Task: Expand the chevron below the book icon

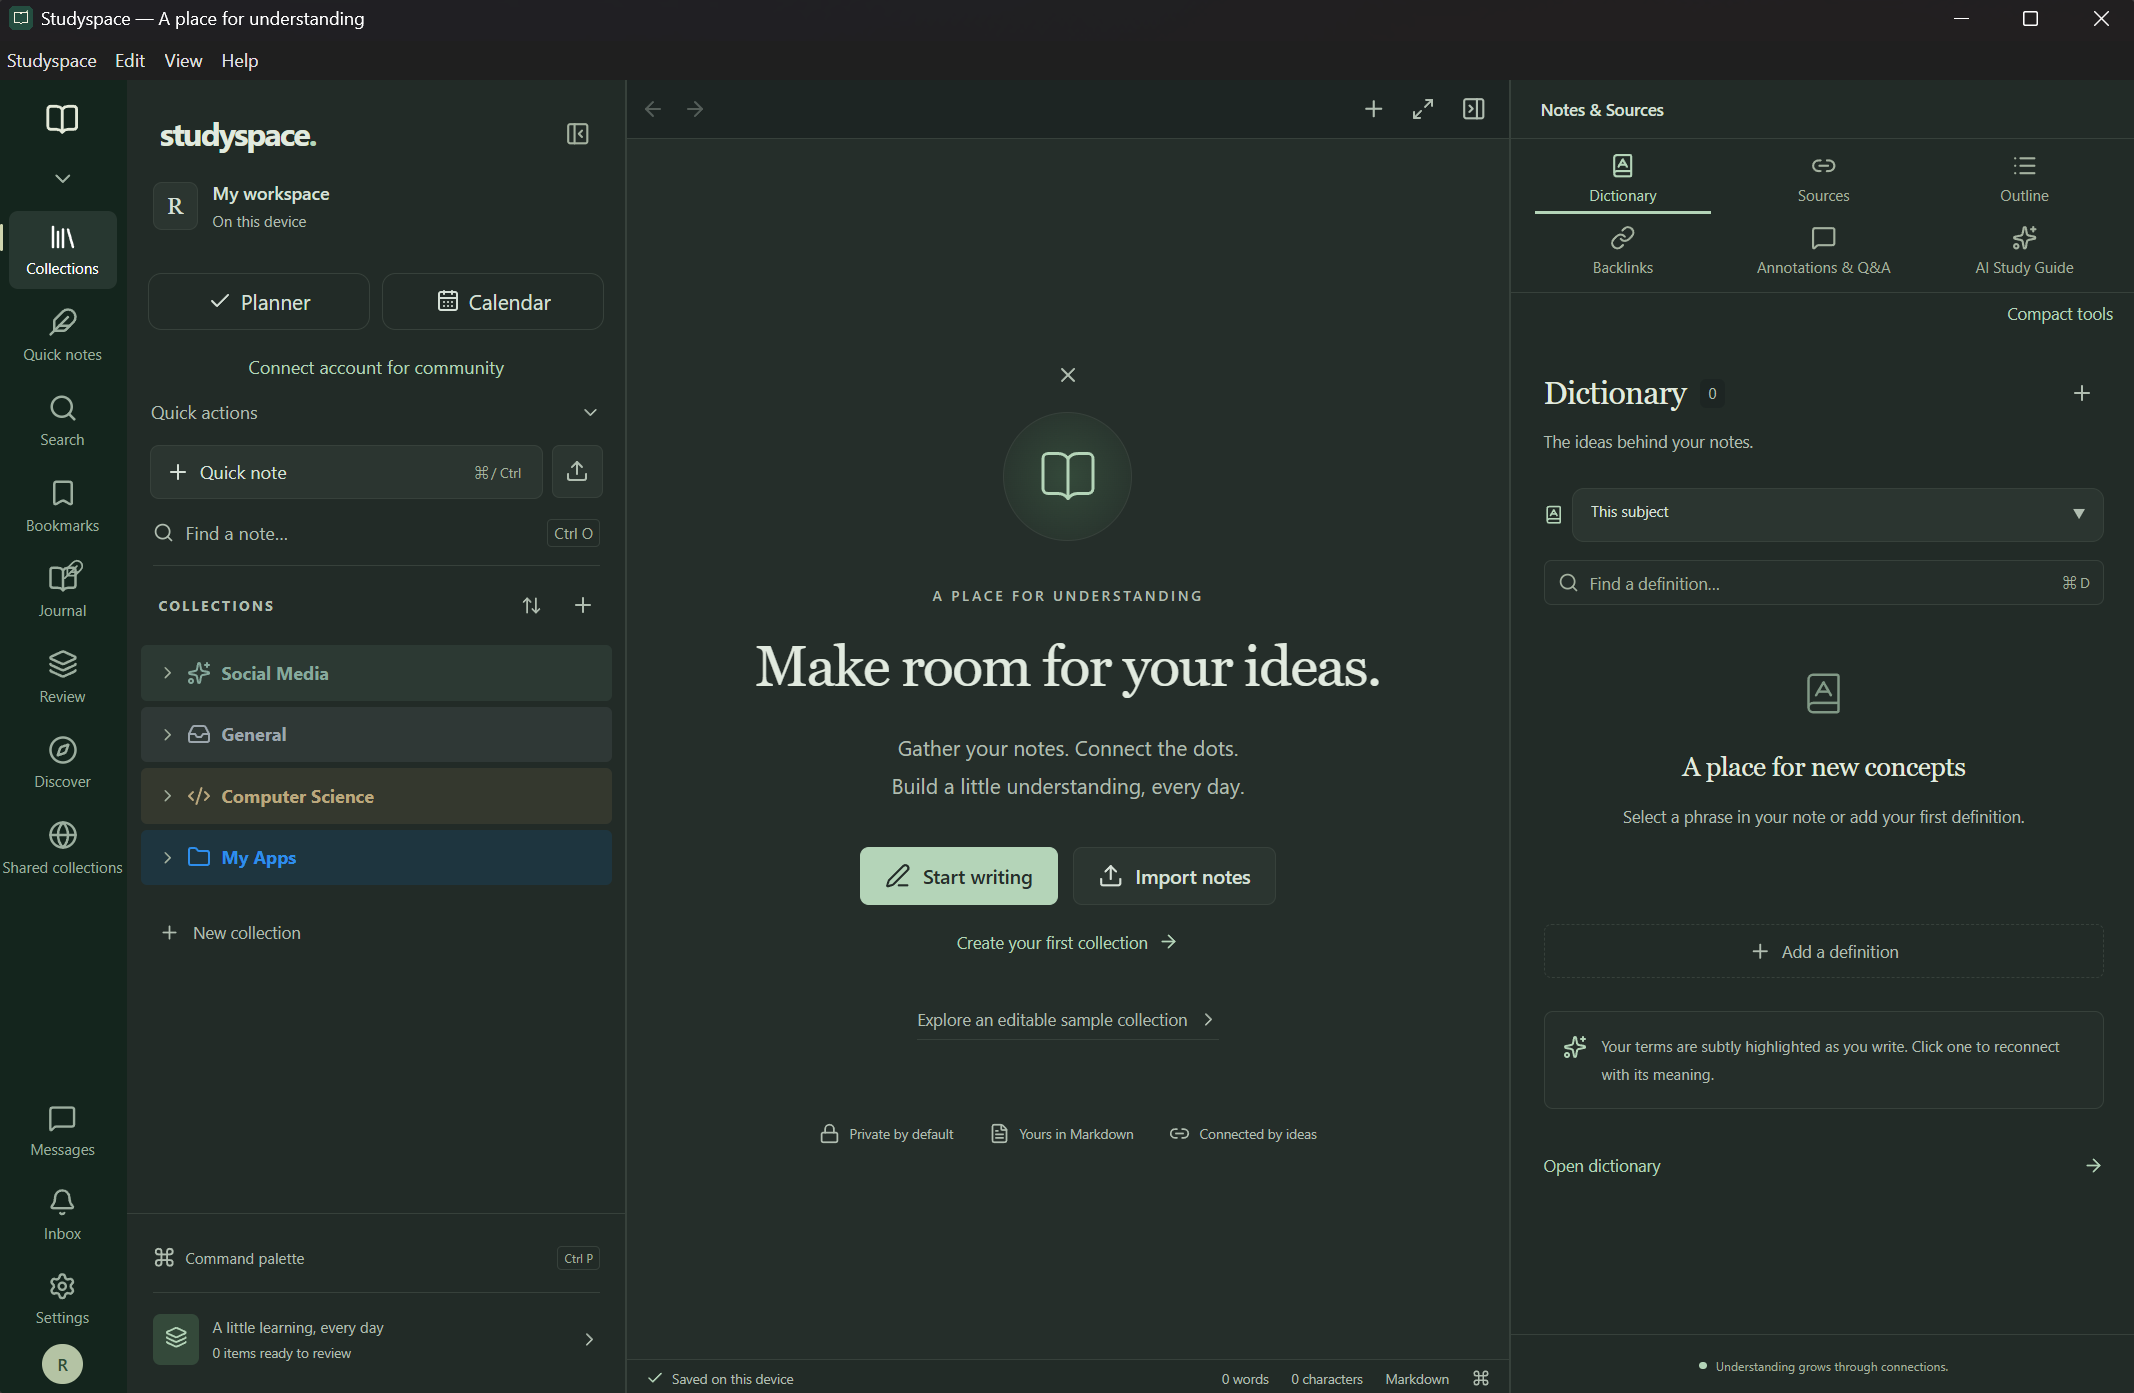Action: click(x=62, y=178)
